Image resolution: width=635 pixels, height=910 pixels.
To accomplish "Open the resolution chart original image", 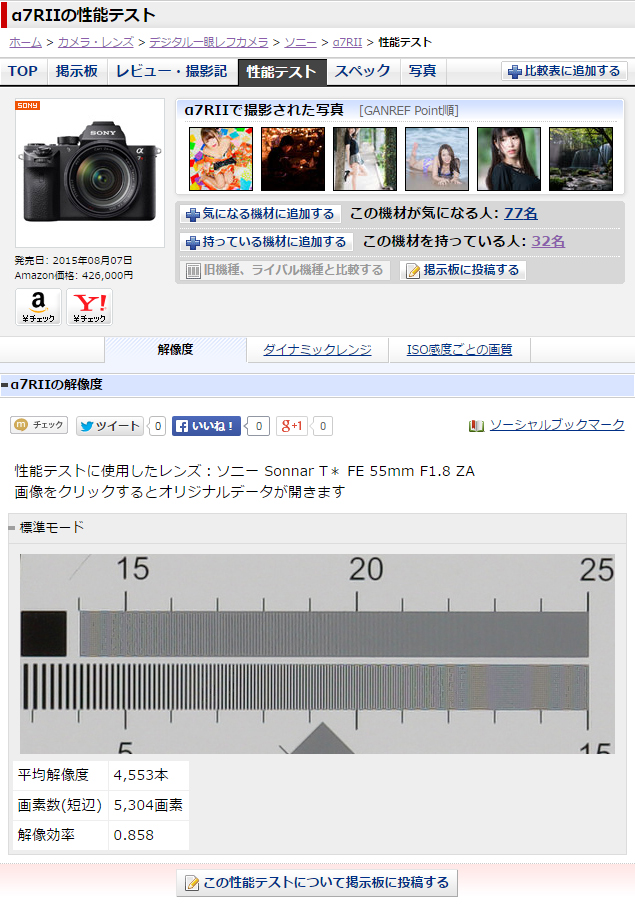I will pos(317,654).
